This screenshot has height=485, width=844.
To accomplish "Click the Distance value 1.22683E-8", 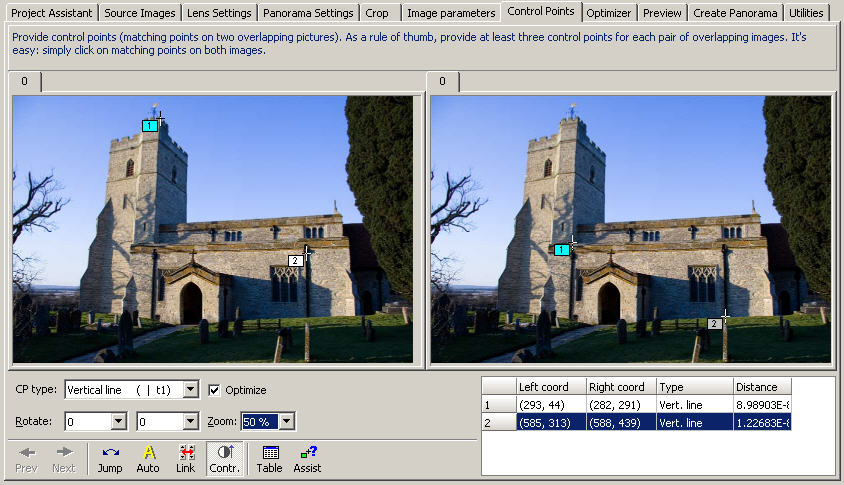I will click(x=762, y=423).
